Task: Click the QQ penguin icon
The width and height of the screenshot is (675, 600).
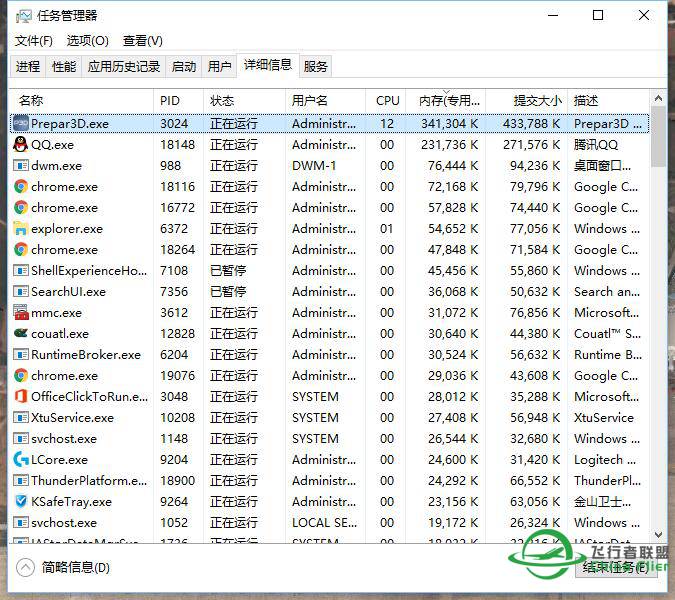Action: click(x=20, y=145)
